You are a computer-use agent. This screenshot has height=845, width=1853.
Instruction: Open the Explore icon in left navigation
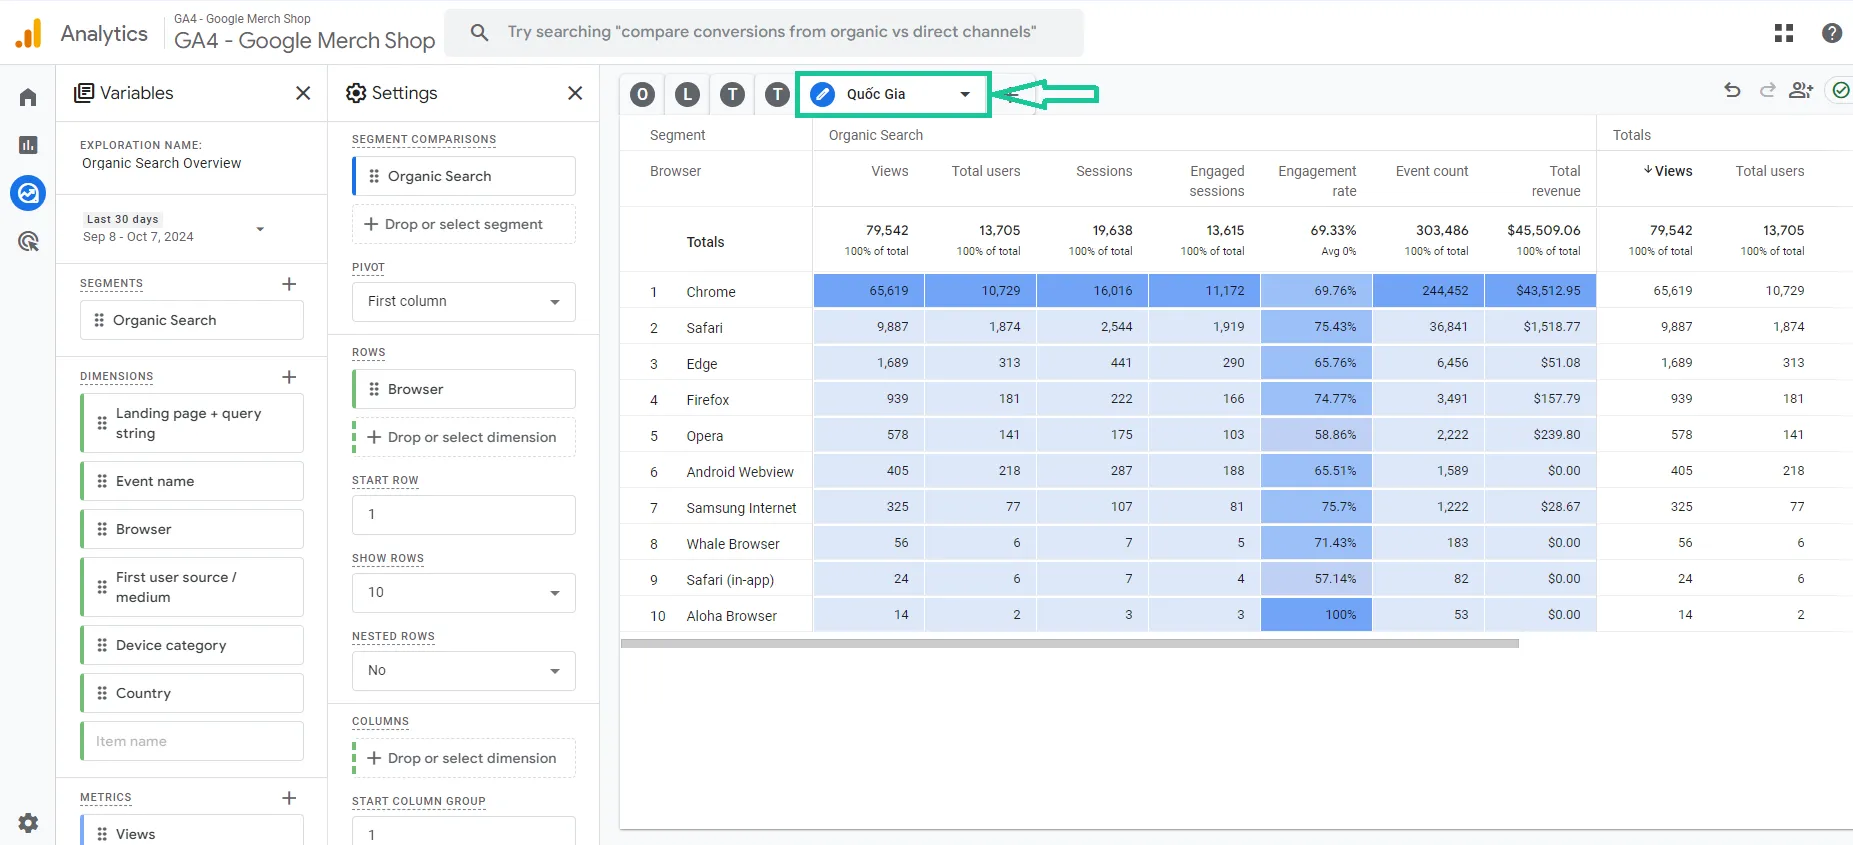28,193
